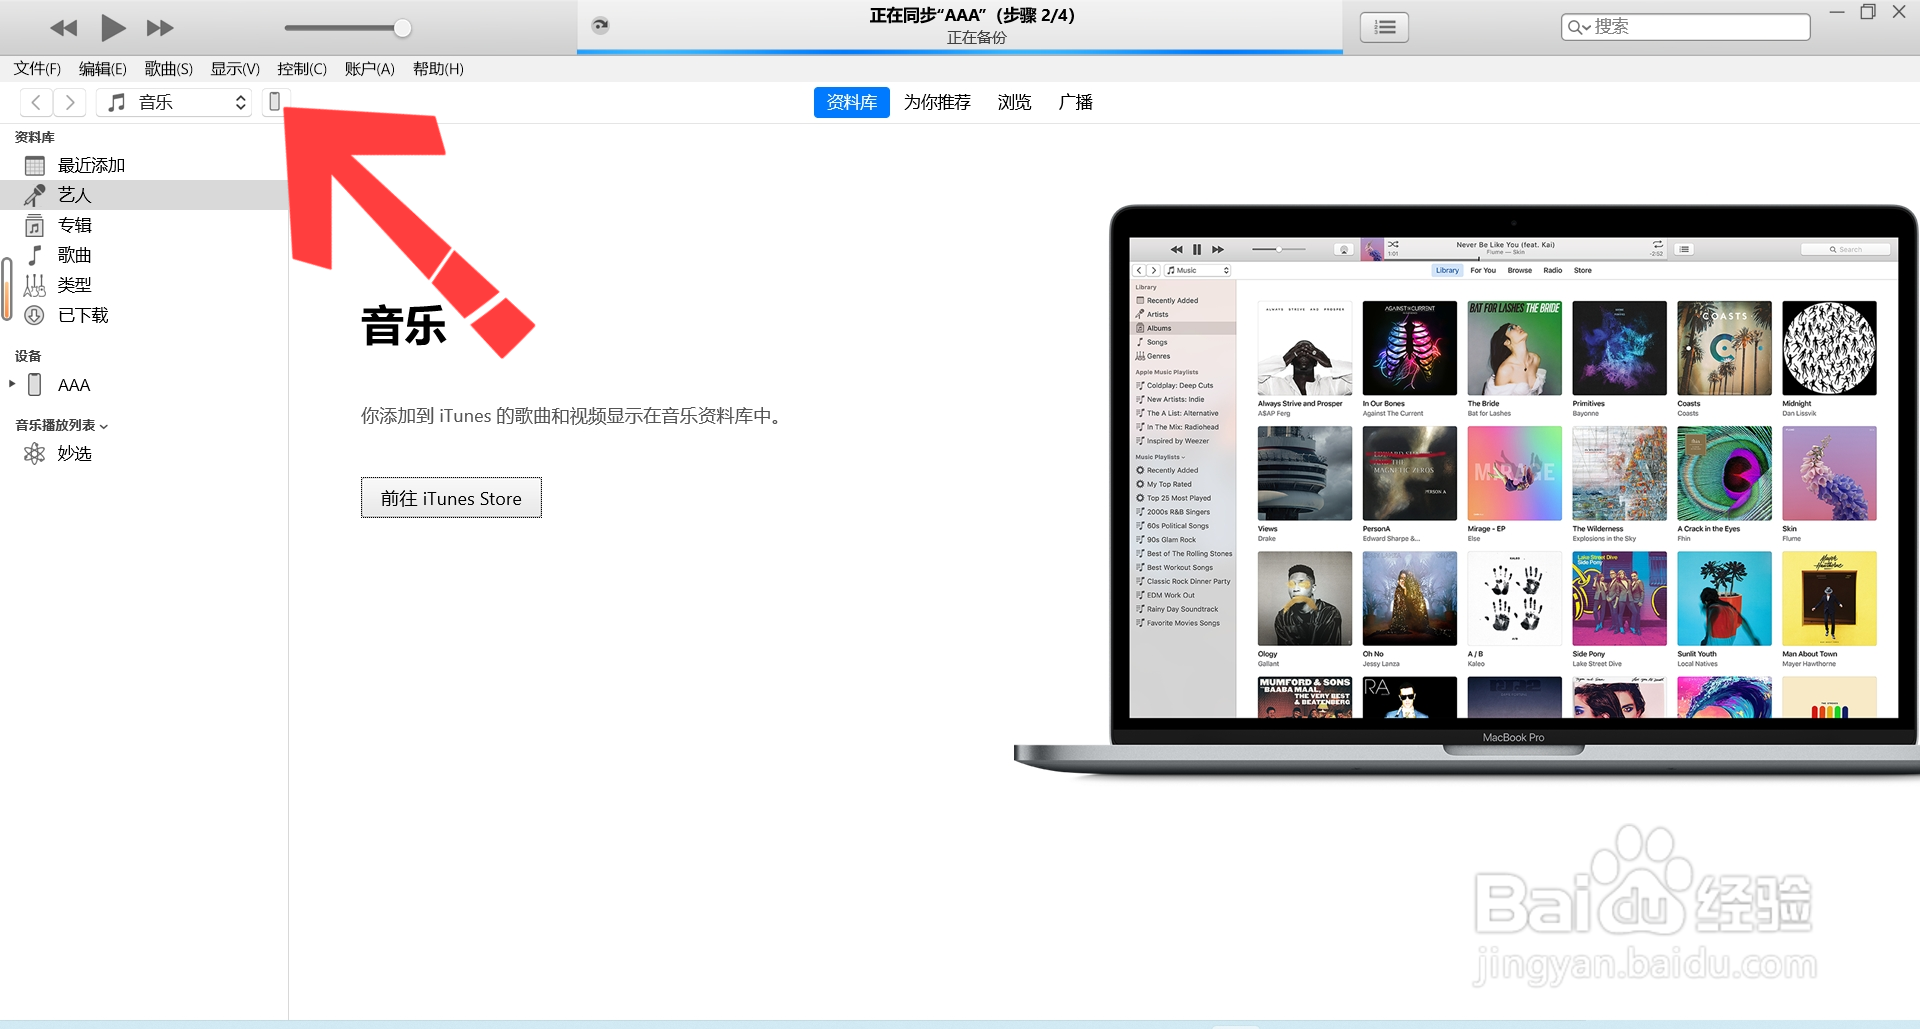Click the artists microphone icon
The width and height of the screenshot is (1920, 1029).
(x=35, y=195)
